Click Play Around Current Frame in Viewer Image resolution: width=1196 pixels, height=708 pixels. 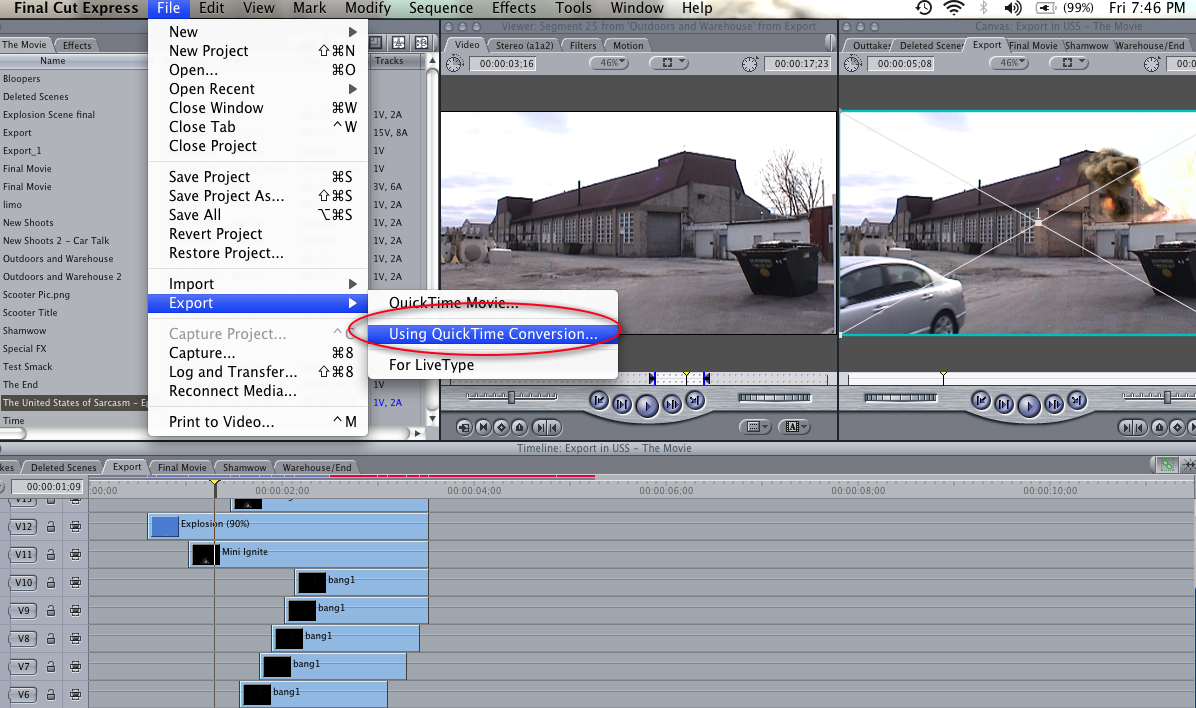click(x=671, y=404)
